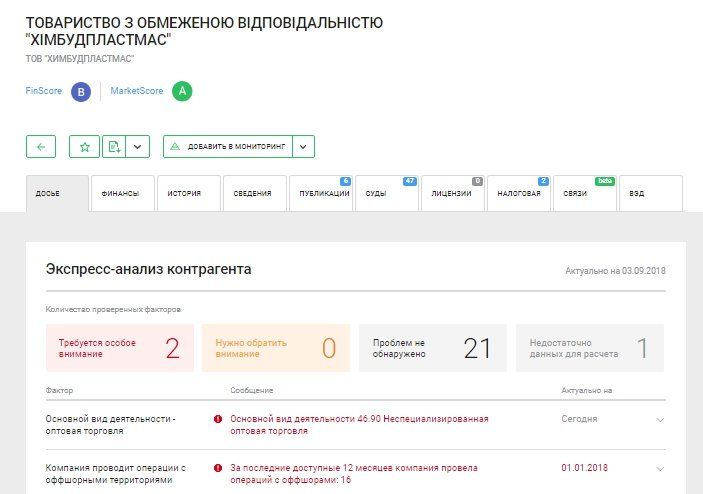This screenshot has height=494, width=703.
Task: Click Недостаточно данных для расчета card
Action: click(x=590, y=348)
